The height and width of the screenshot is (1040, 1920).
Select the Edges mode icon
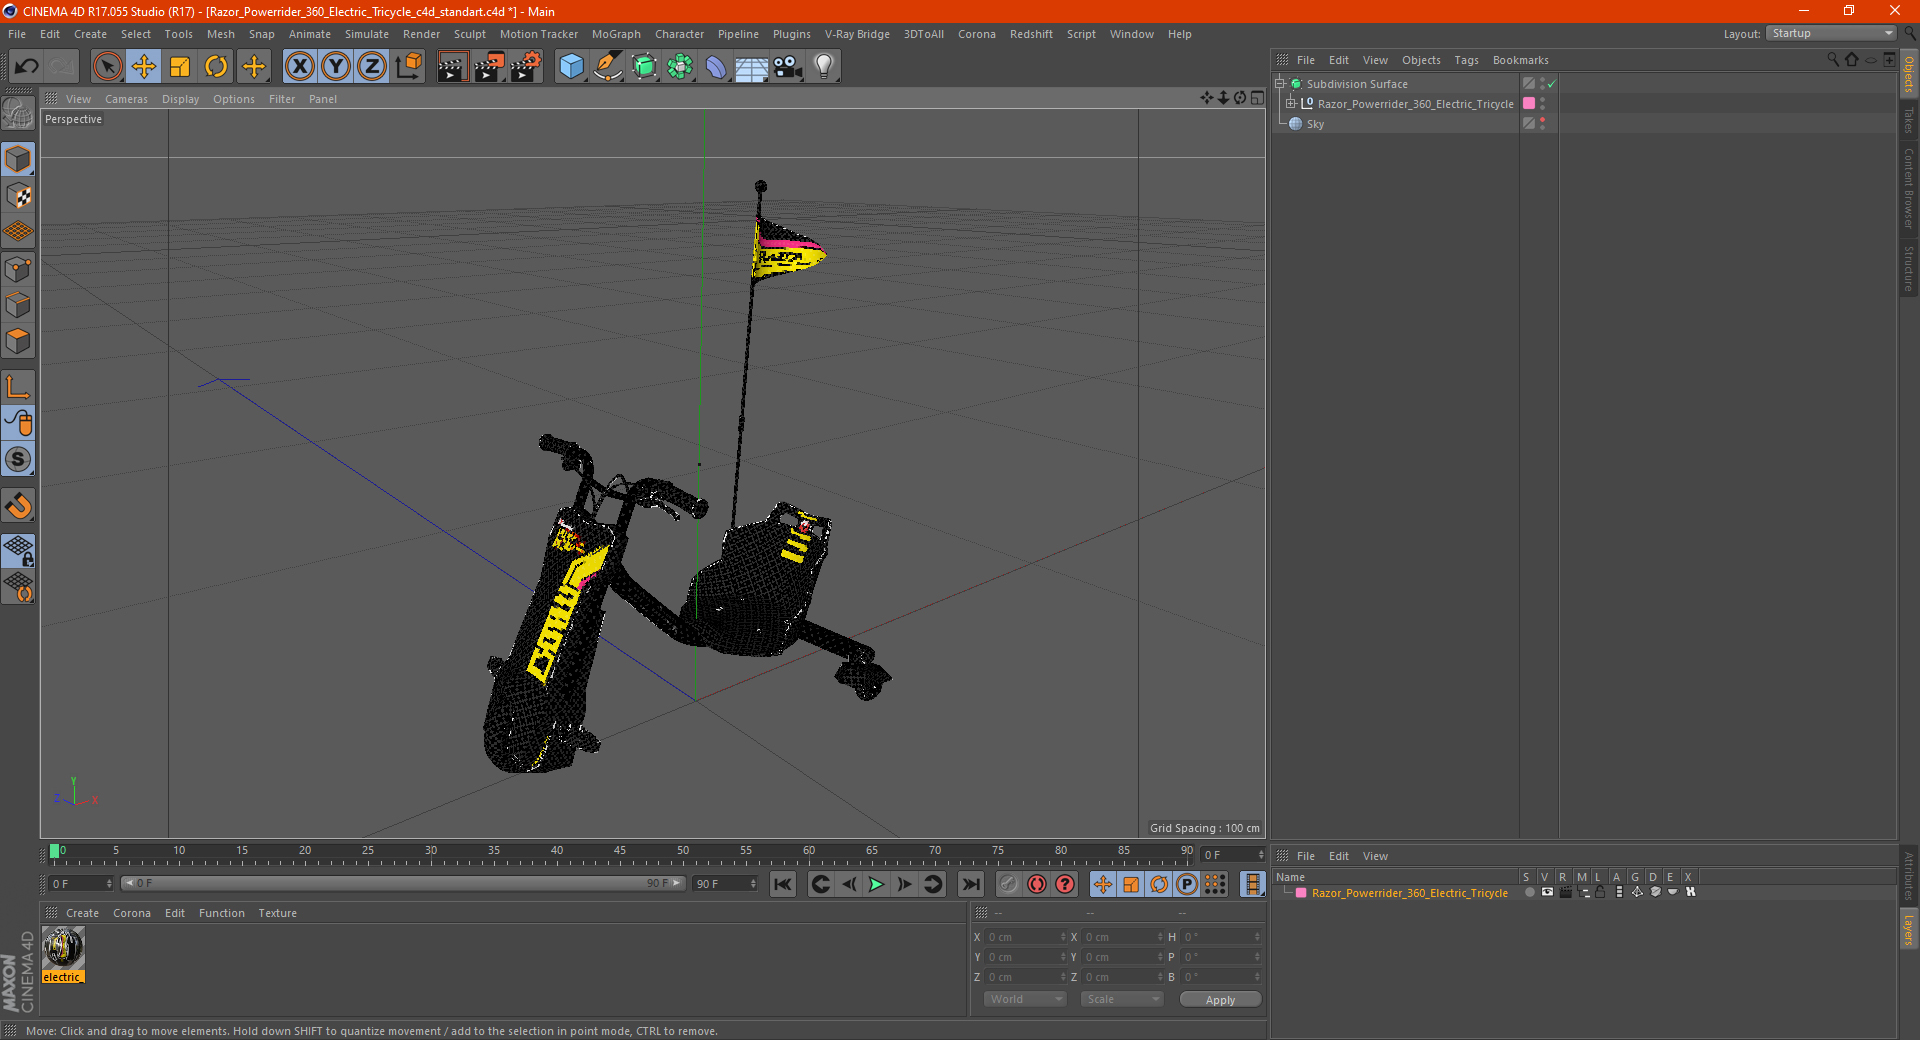(x=18, y=305)
